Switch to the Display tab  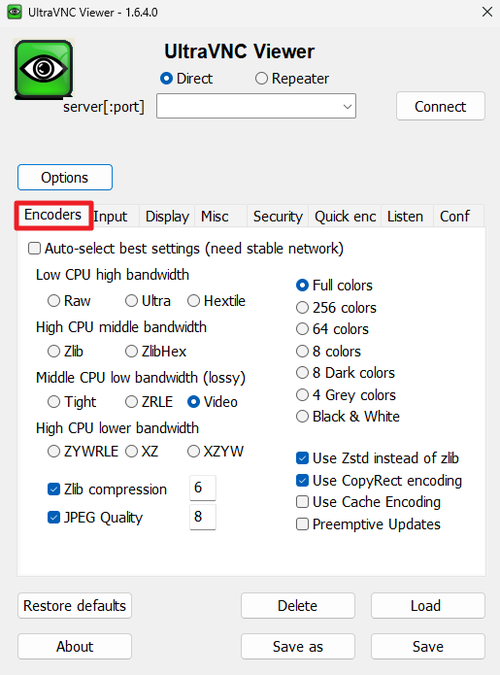coord(167,216)
